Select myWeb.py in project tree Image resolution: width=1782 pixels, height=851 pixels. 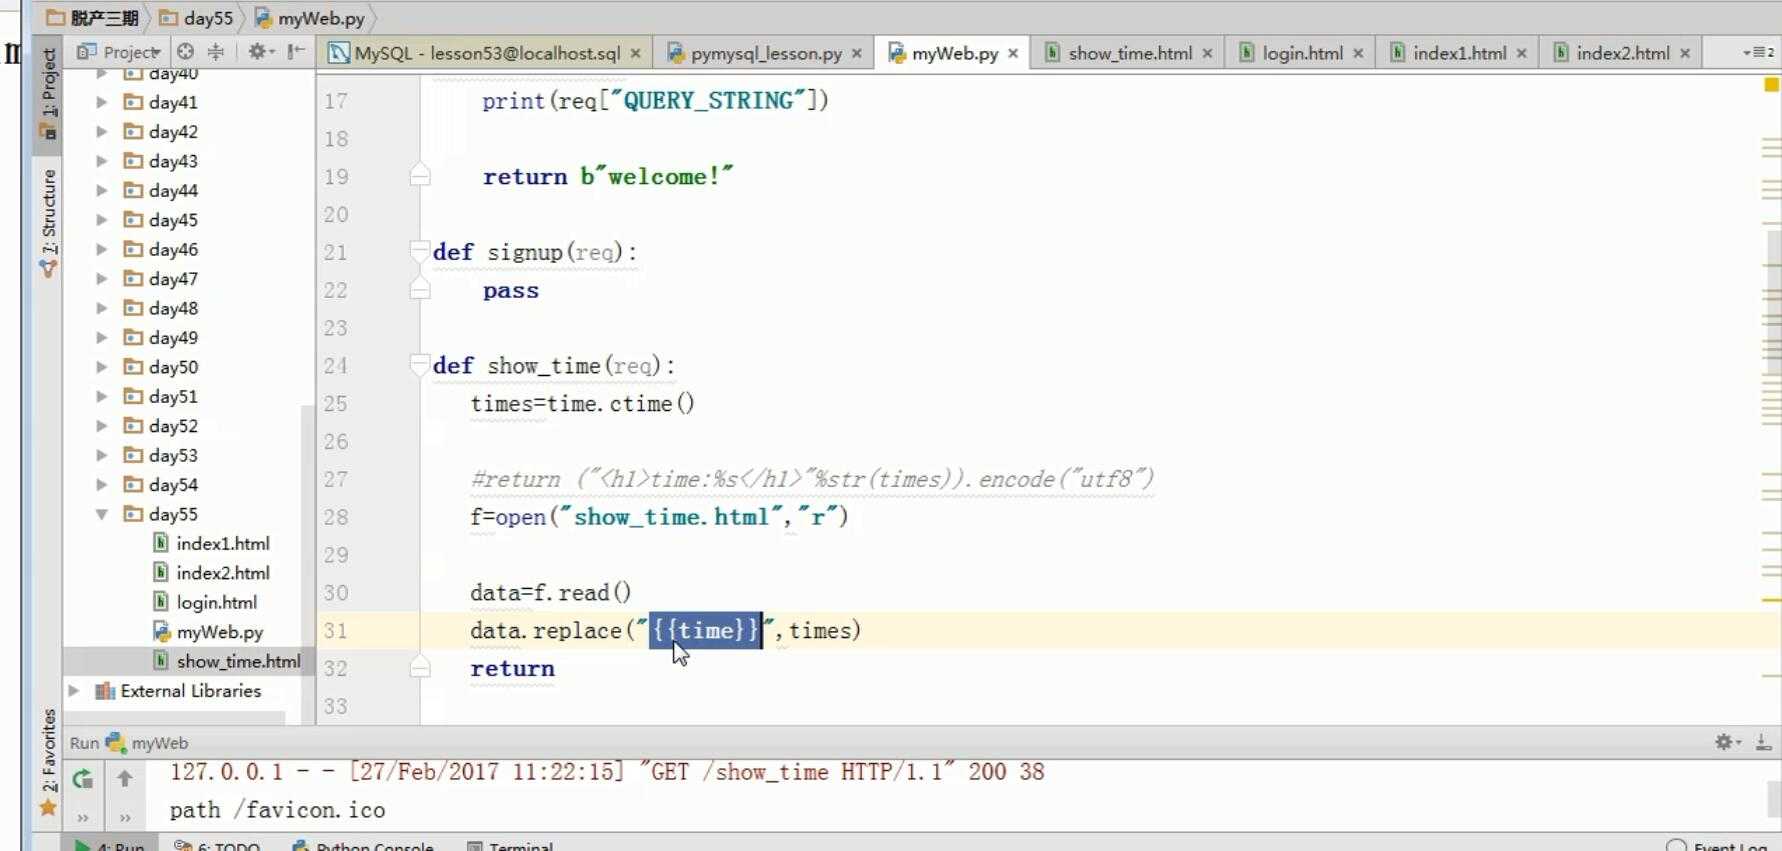208,632
